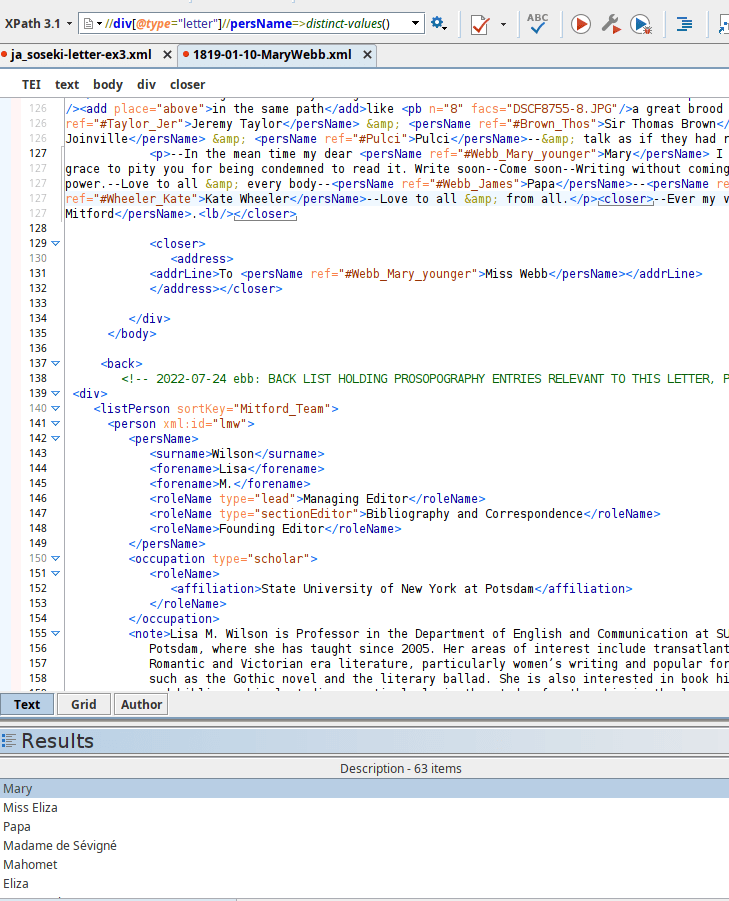This screenshot has width=729, height=901.
Task: Click the closer breadcrumb element
Action: coord(187,84)
